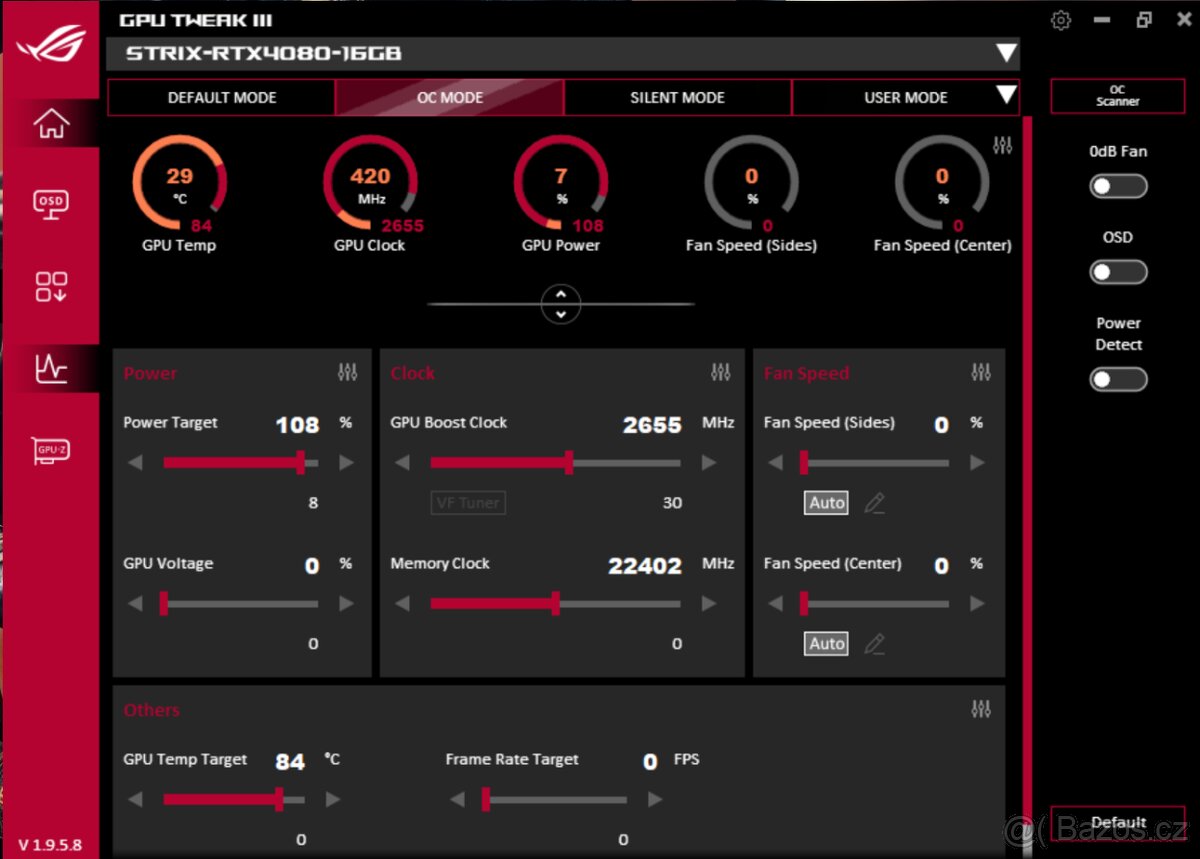Viewport: 1200px width, 859px height.
Task: Enable the OSD toggle switch
Action: tap(1118, 272)
